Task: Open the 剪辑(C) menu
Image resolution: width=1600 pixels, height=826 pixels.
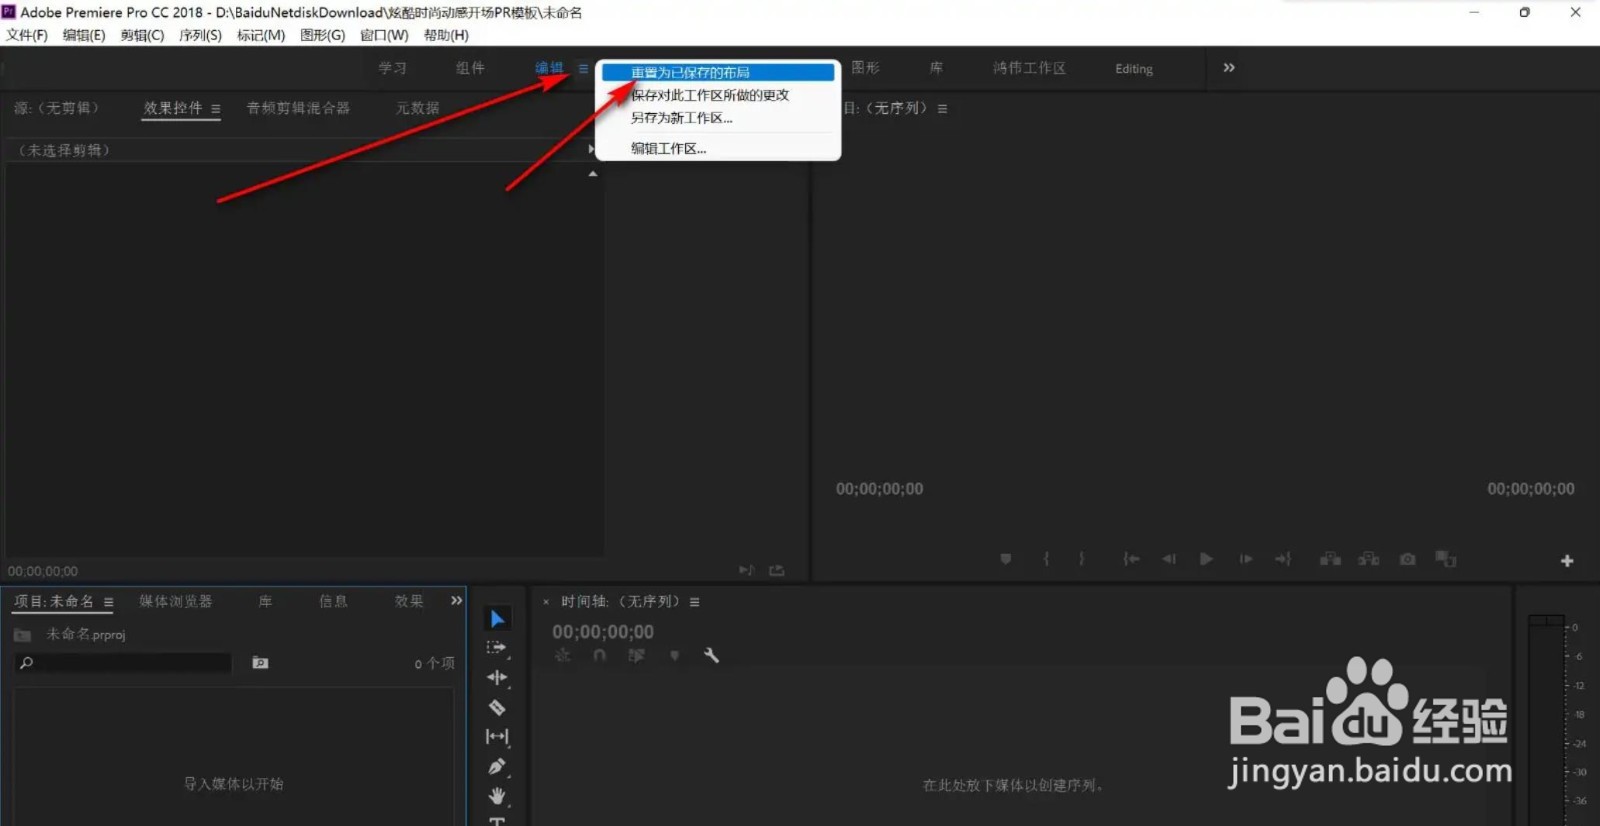Action: coord(142,35)
